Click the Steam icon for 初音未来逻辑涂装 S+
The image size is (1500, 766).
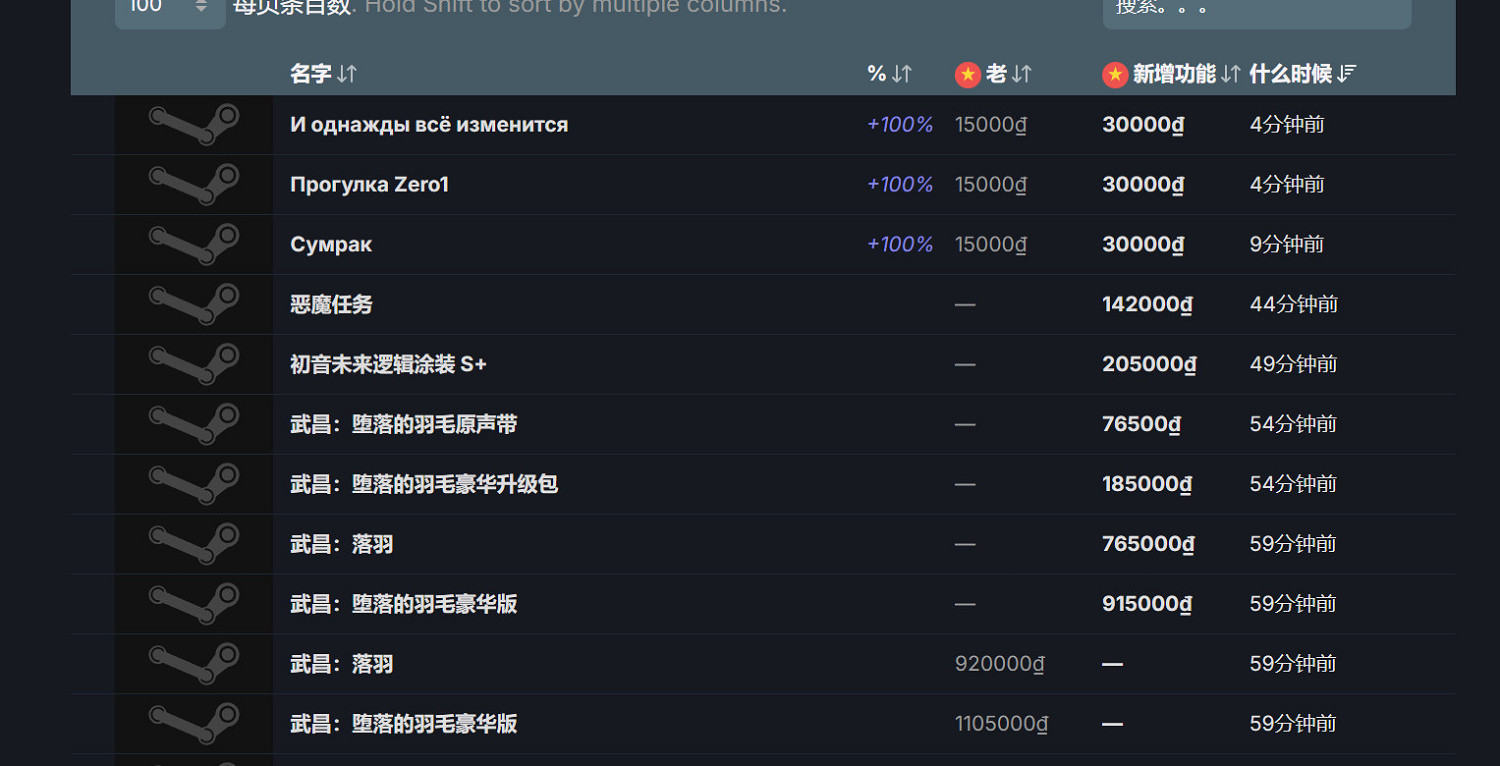point(194,365)
